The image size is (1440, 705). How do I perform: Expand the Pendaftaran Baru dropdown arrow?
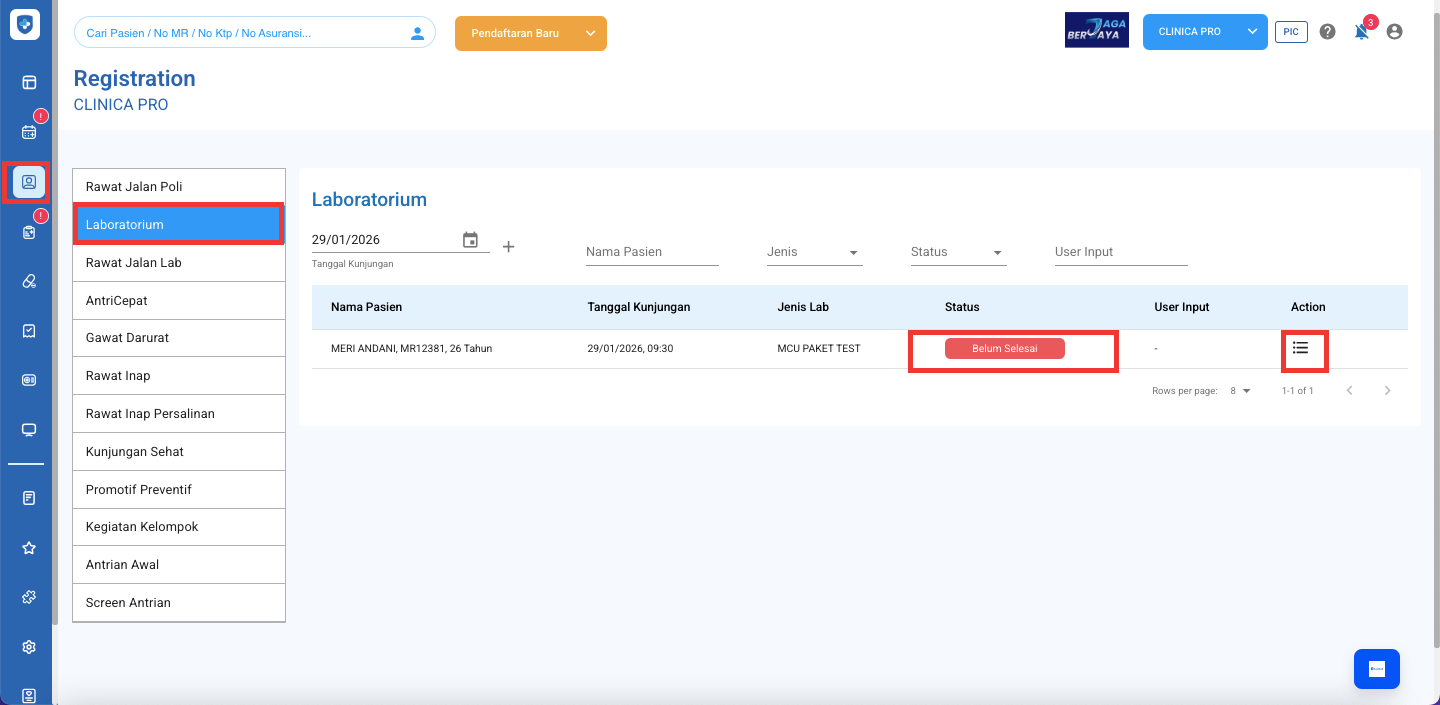[590, 33]
